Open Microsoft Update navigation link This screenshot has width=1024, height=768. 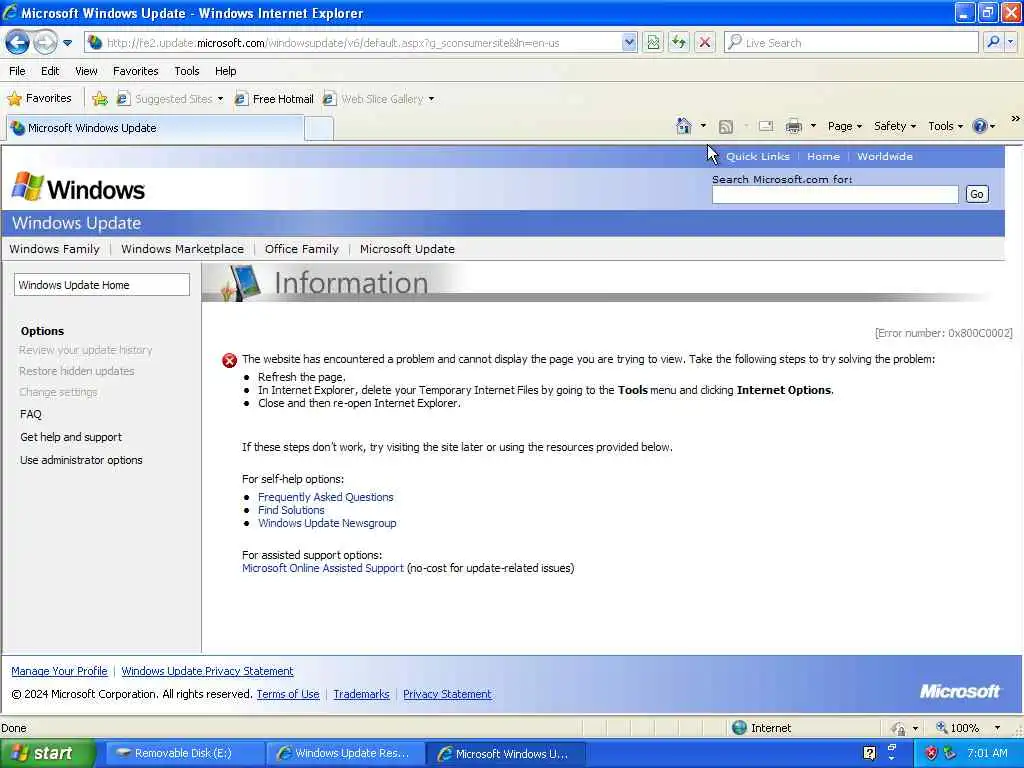407,249
